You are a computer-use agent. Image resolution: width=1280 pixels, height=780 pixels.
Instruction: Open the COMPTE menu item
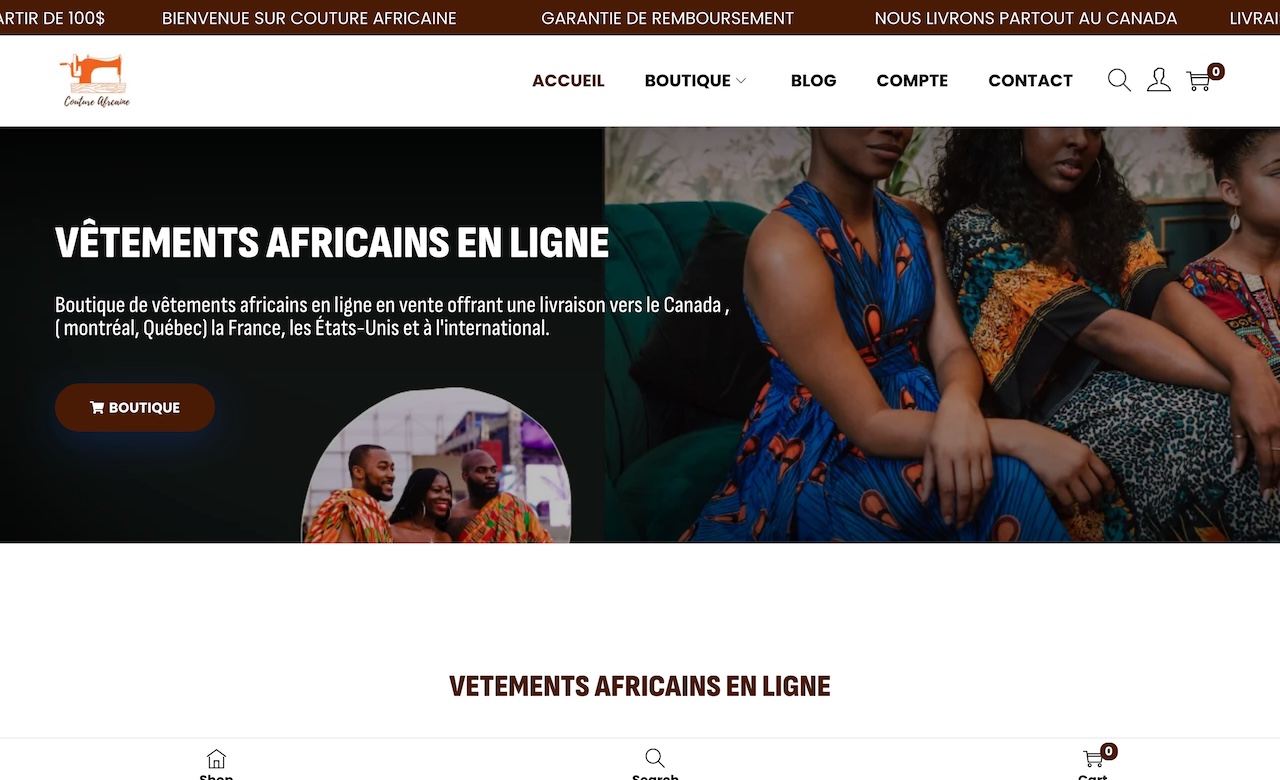tap(912, 81)
